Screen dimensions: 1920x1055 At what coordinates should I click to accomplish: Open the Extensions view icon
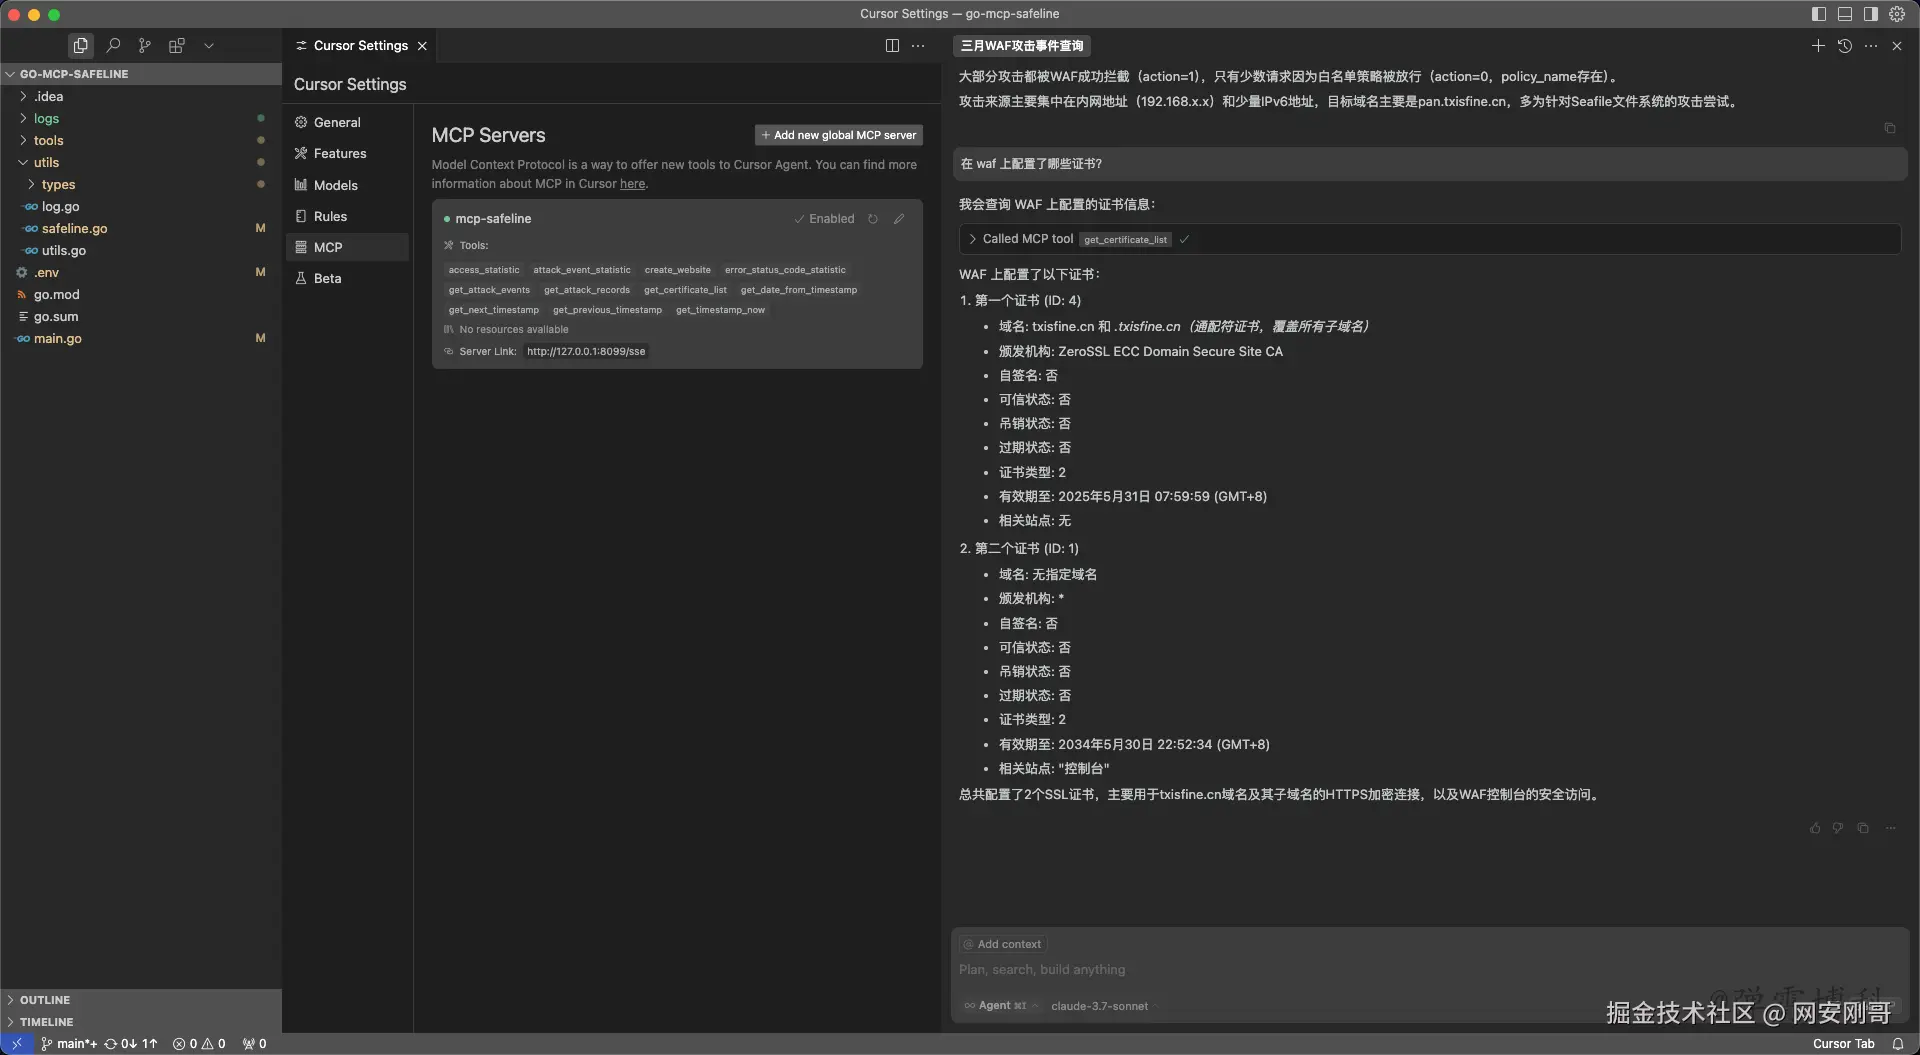177,45
